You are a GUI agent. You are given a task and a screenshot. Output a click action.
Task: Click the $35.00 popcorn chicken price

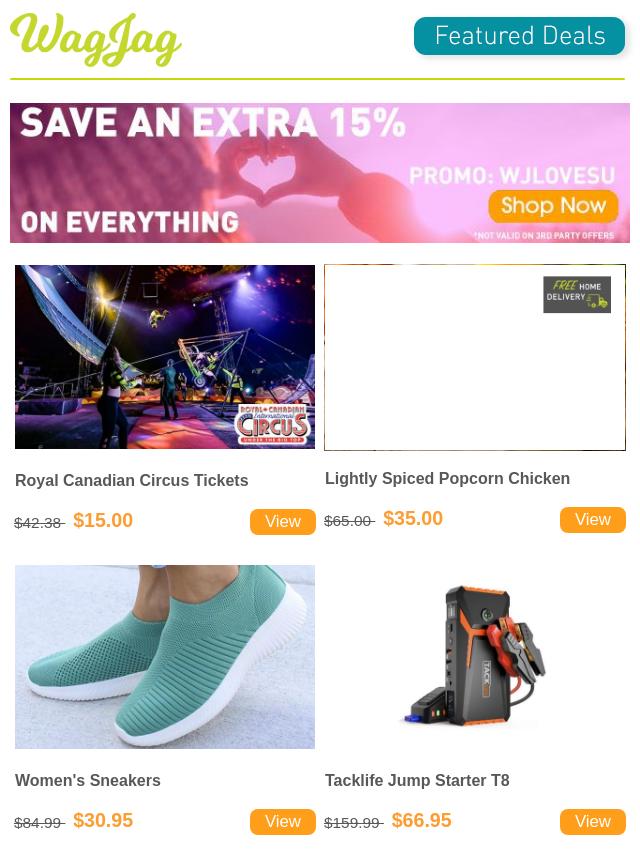[413, 518]
